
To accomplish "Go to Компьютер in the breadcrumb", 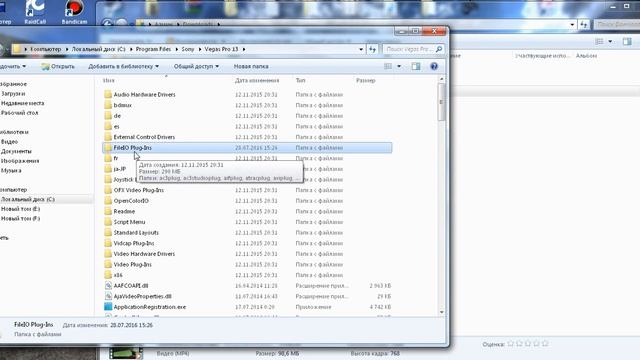I will [x=45, y=49].
